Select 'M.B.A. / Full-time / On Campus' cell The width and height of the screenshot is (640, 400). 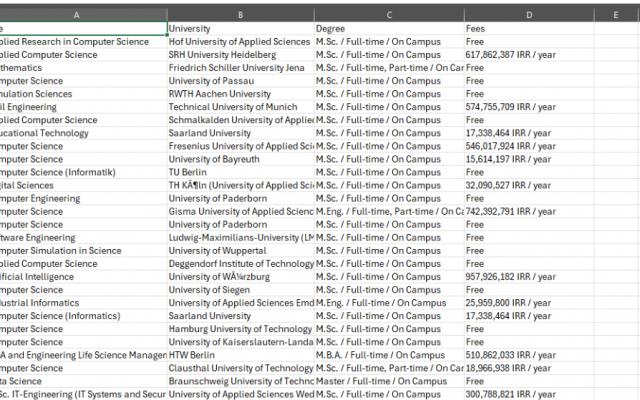(x=389, y=355)
